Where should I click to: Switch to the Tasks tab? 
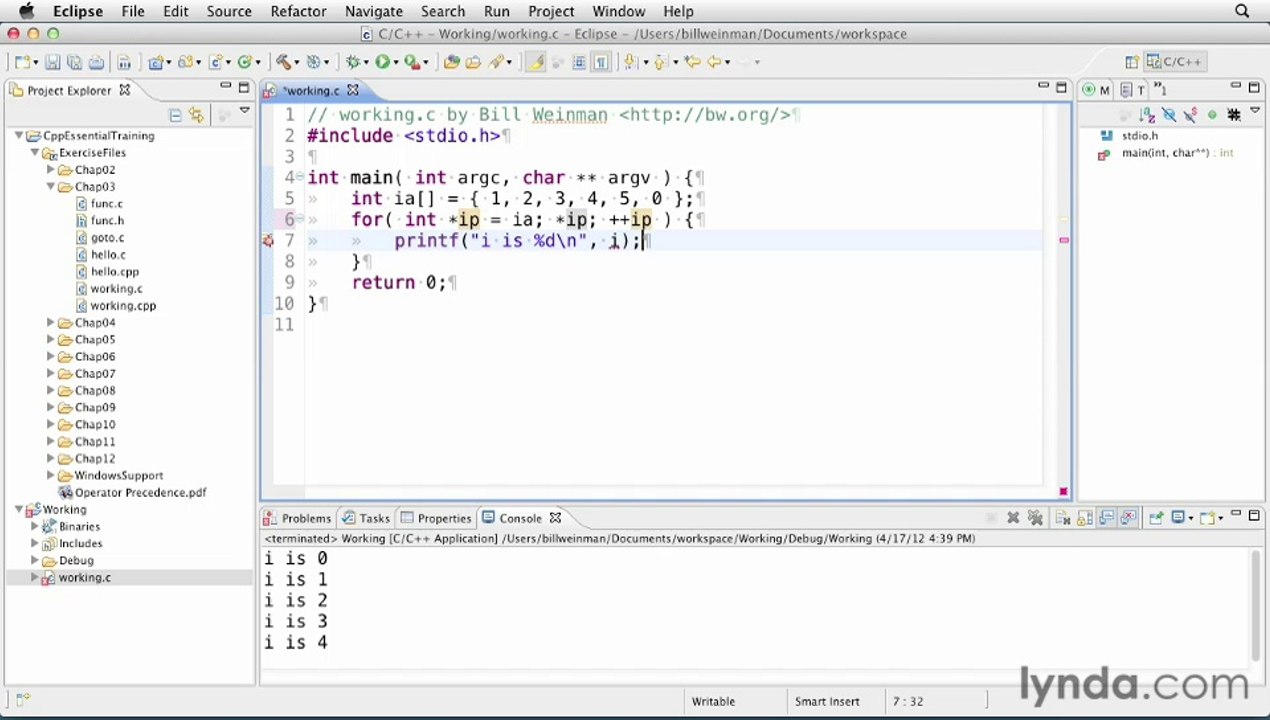click(366, 518)
